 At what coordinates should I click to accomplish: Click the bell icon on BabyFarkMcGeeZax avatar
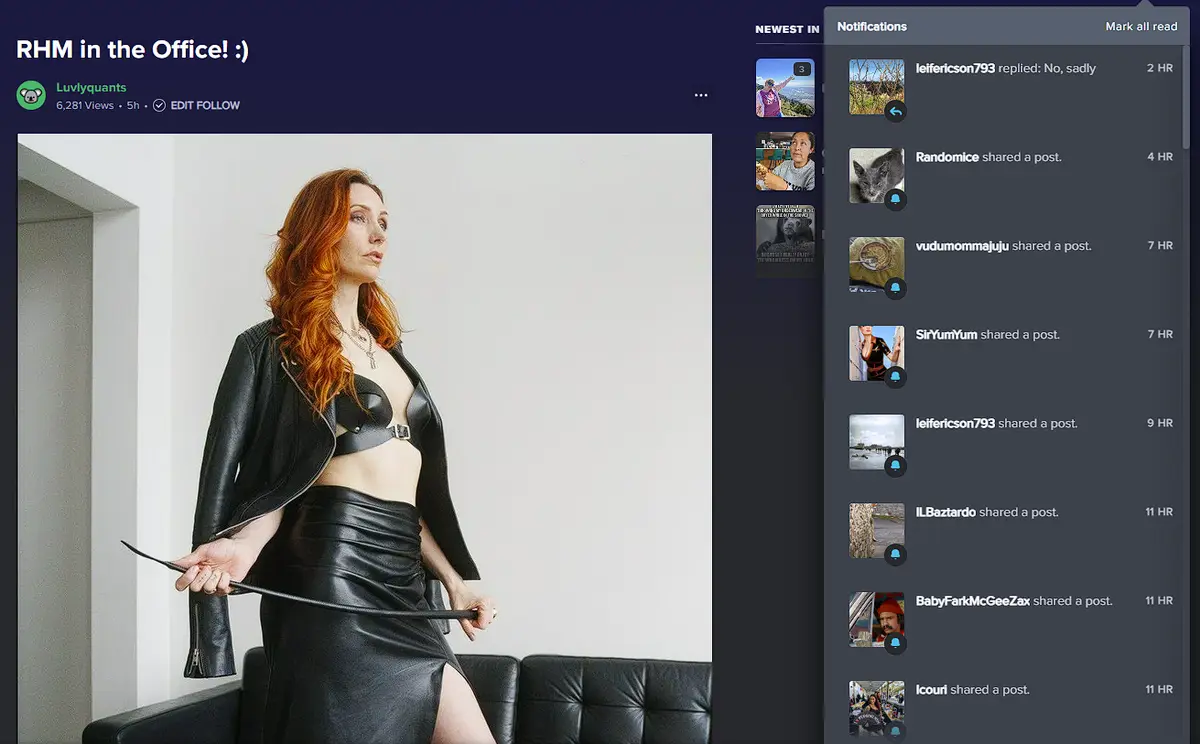click(895, 645)
